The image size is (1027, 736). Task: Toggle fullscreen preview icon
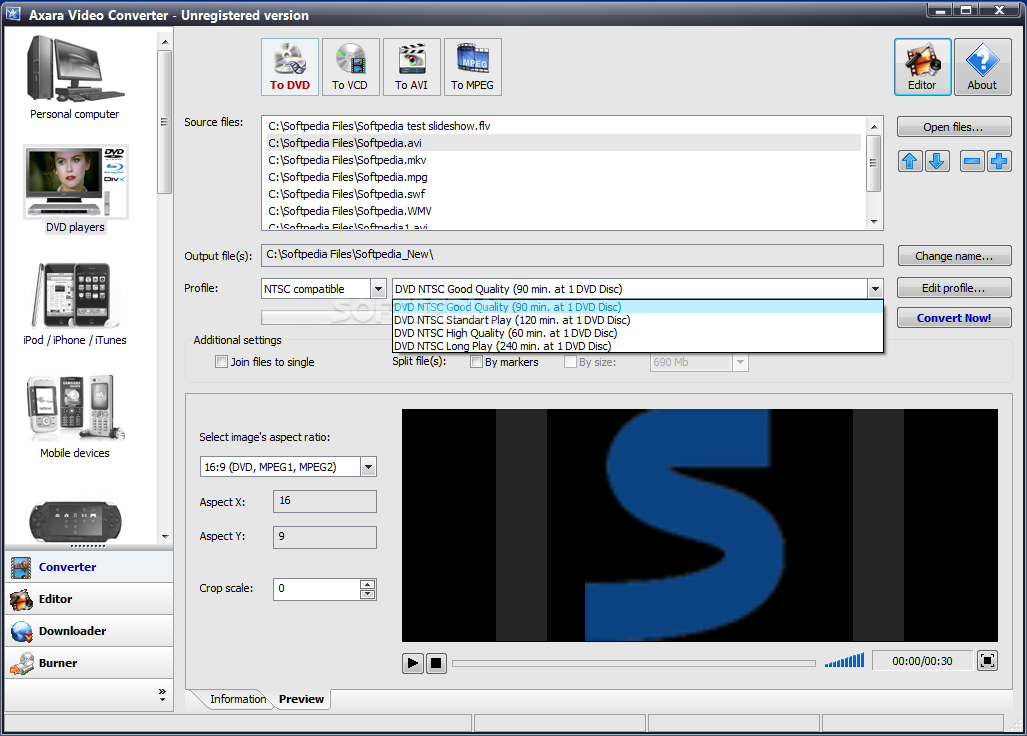coord(987,661)
